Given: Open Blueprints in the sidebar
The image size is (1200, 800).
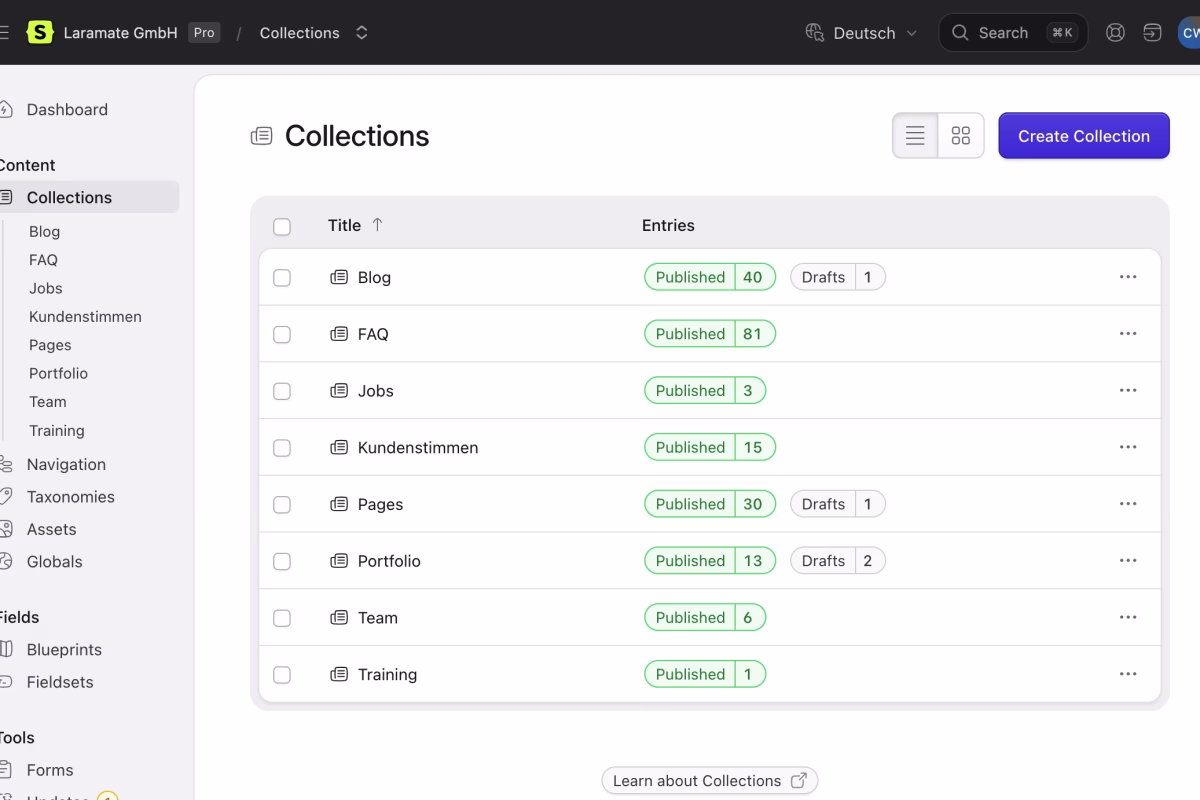Looking at the screenshot, I should click(64, 650).
